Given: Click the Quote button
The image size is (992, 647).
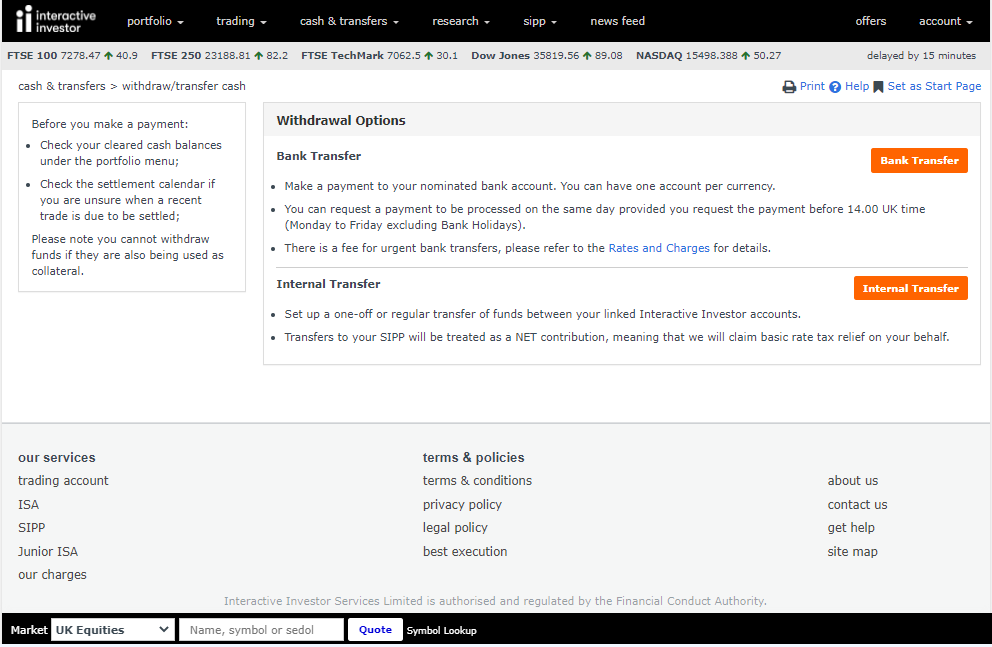Looking at the screenshot, I should tap(375, 630).
